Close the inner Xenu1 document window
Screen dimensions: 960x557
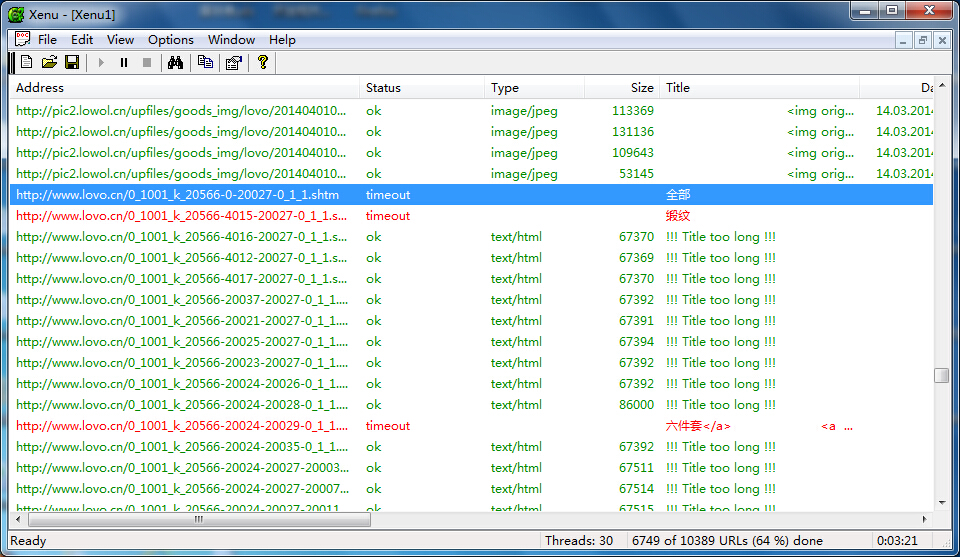pos(942,41)
